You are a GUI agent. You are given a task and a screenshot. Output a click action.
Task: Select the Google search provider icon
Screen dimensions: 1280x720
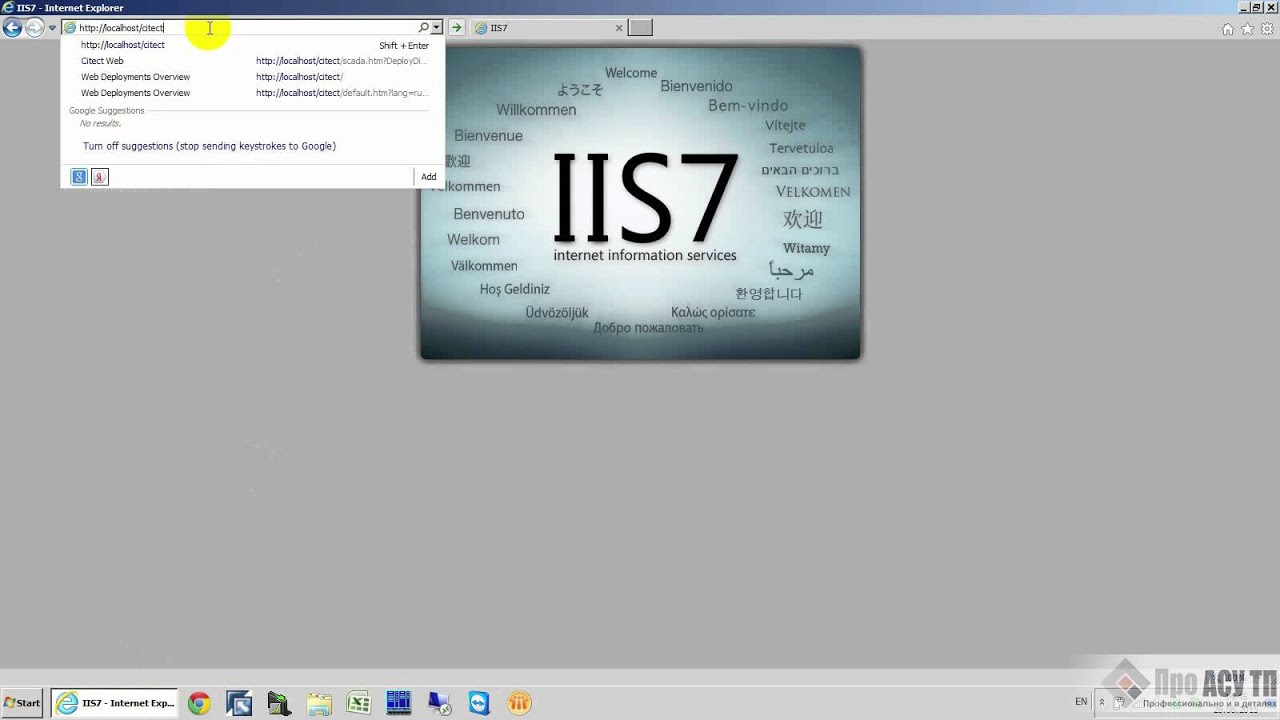(x=79, y=177)
